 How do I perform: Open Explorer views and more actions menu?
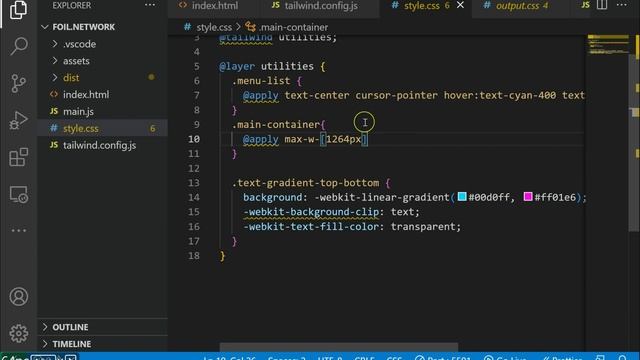[150, 5]
